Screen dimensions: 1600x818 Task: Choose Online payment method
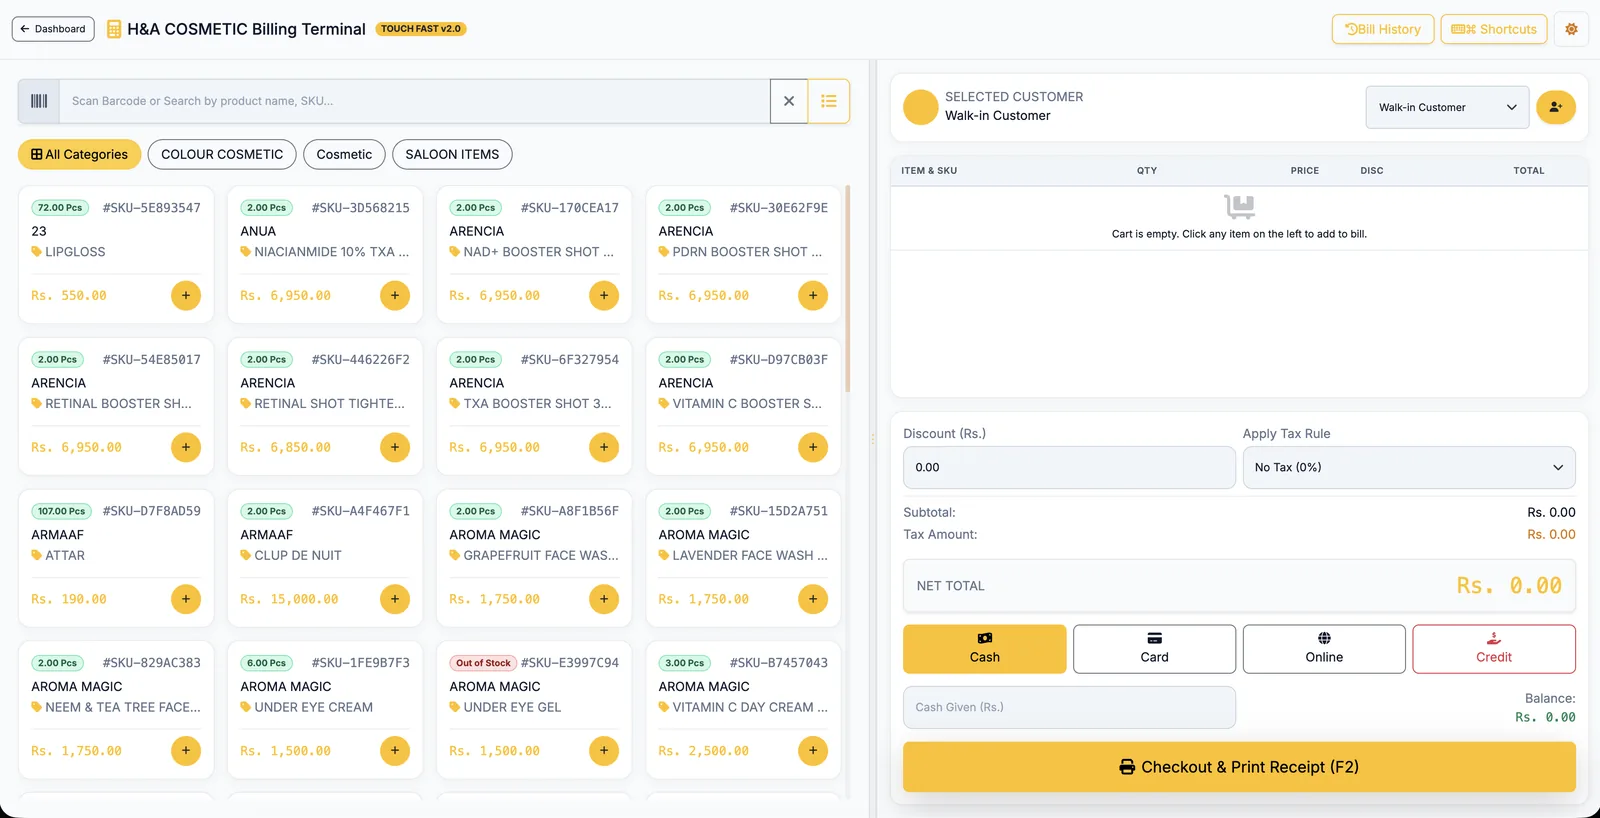(x=1324, y=649)
